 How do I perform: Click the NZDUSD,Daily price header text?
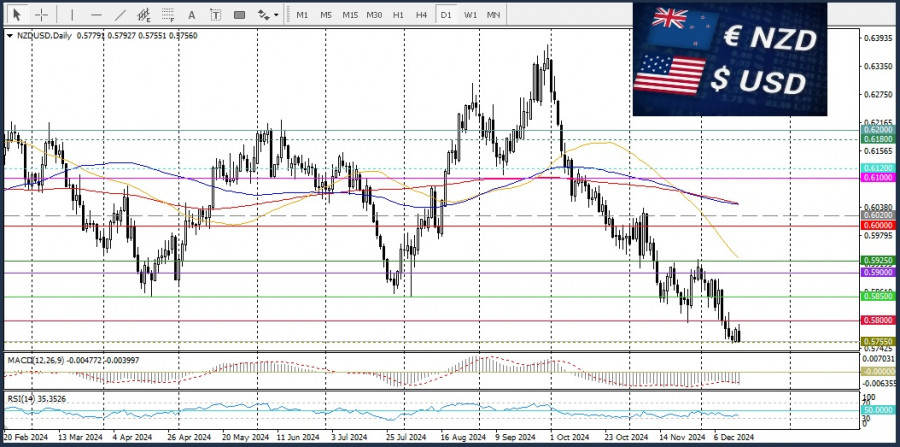[107, 36]
